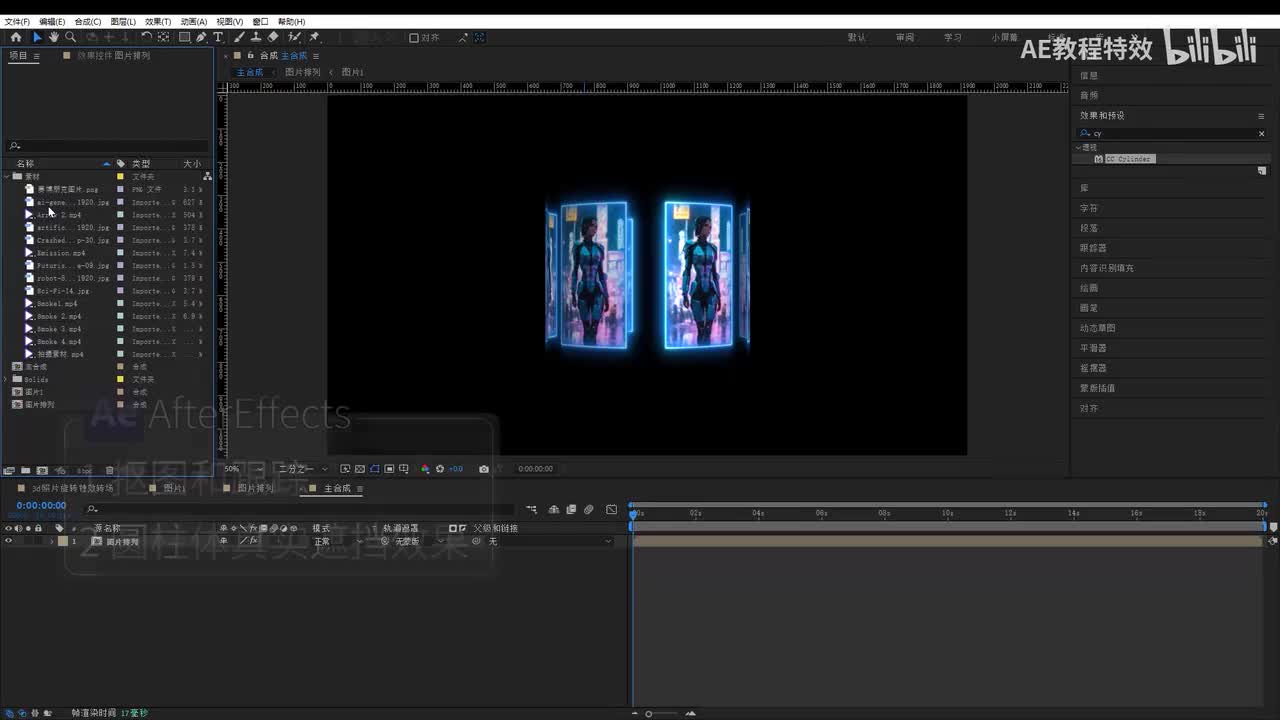
Task: Click the timeline zoom slider at bottom
Action: [661, 714]
